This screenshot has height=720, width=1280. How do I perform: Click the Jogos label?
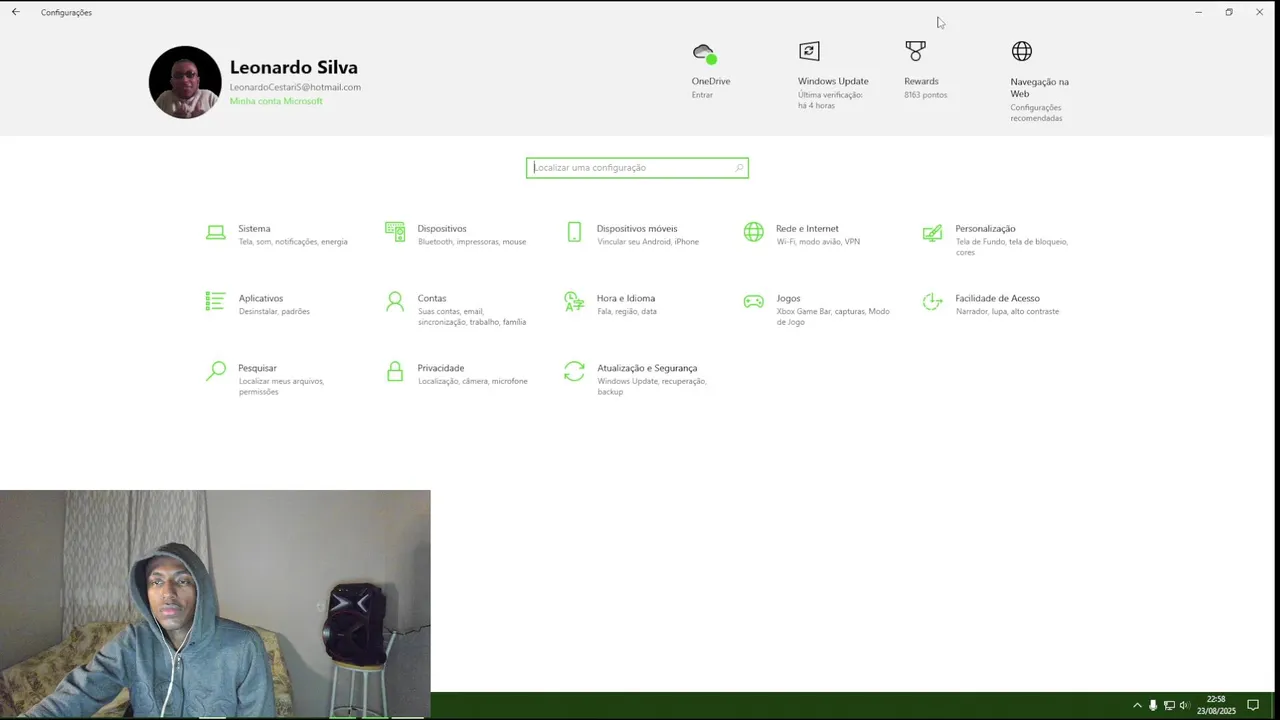(x=788, y=298)
